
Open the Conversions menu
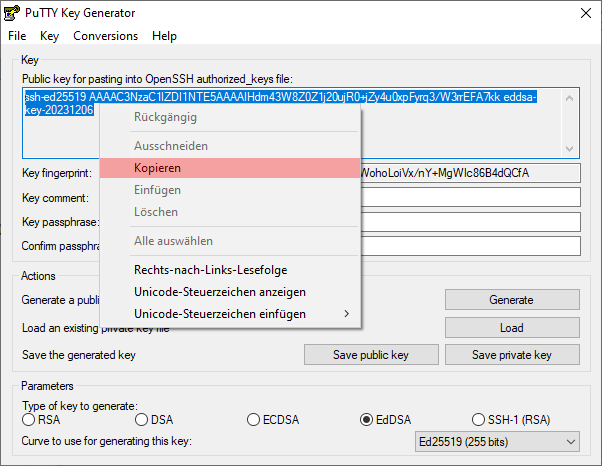106,36
